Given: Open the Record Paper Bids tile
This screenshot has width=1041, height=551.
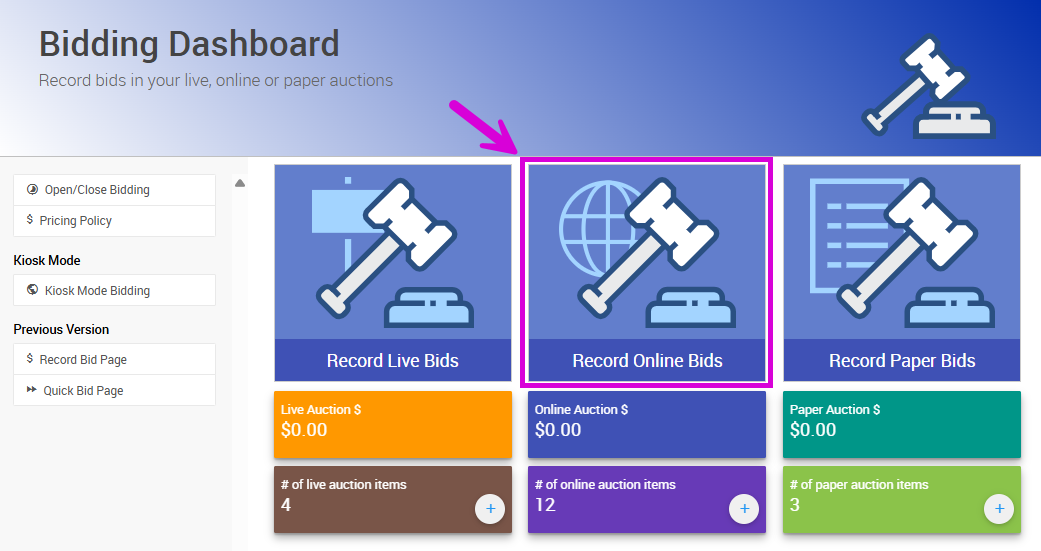Looking at the screenshot, I should point(901,272).
